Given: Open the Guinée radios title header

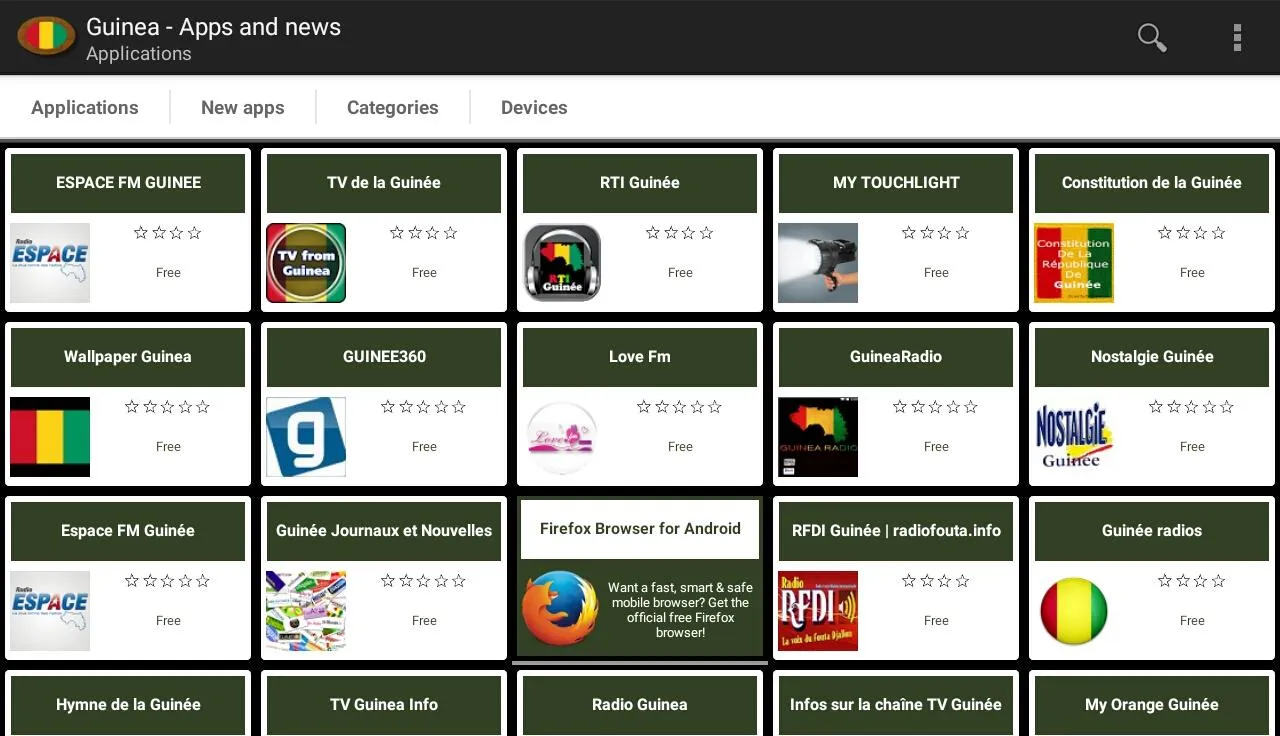Looking at the screenshot, I should click(1152, 531).
